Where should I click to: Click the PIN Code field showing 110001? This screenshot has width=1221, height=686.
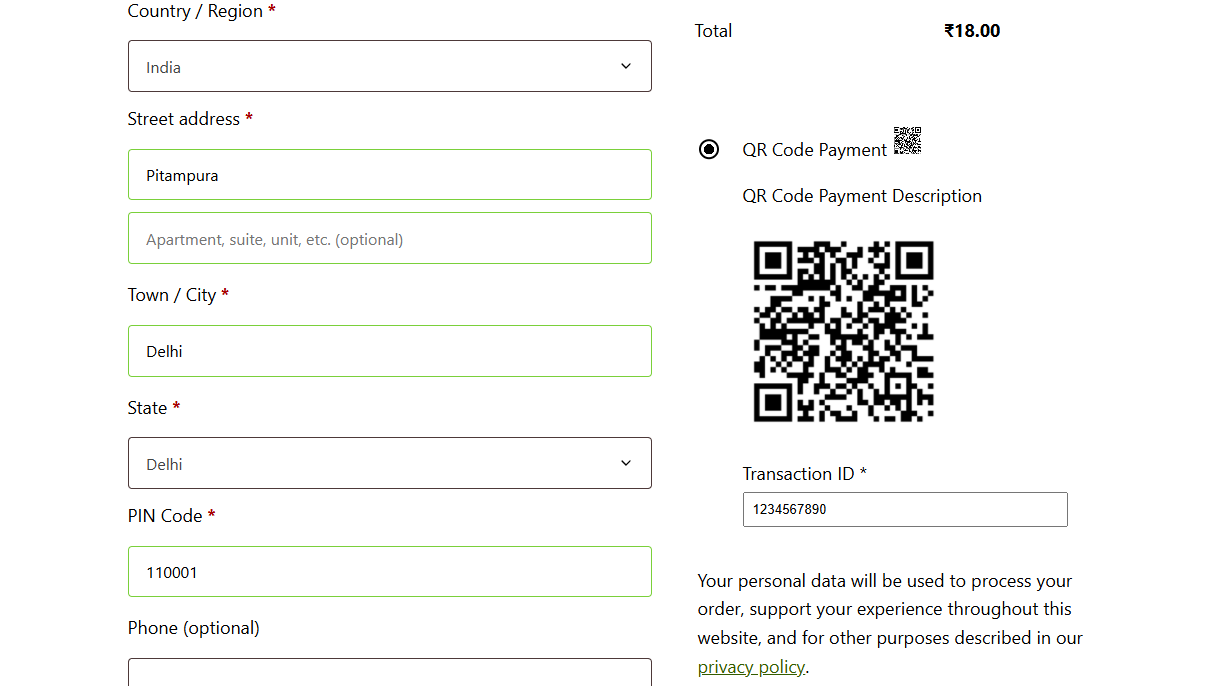(x=390, y=571)
